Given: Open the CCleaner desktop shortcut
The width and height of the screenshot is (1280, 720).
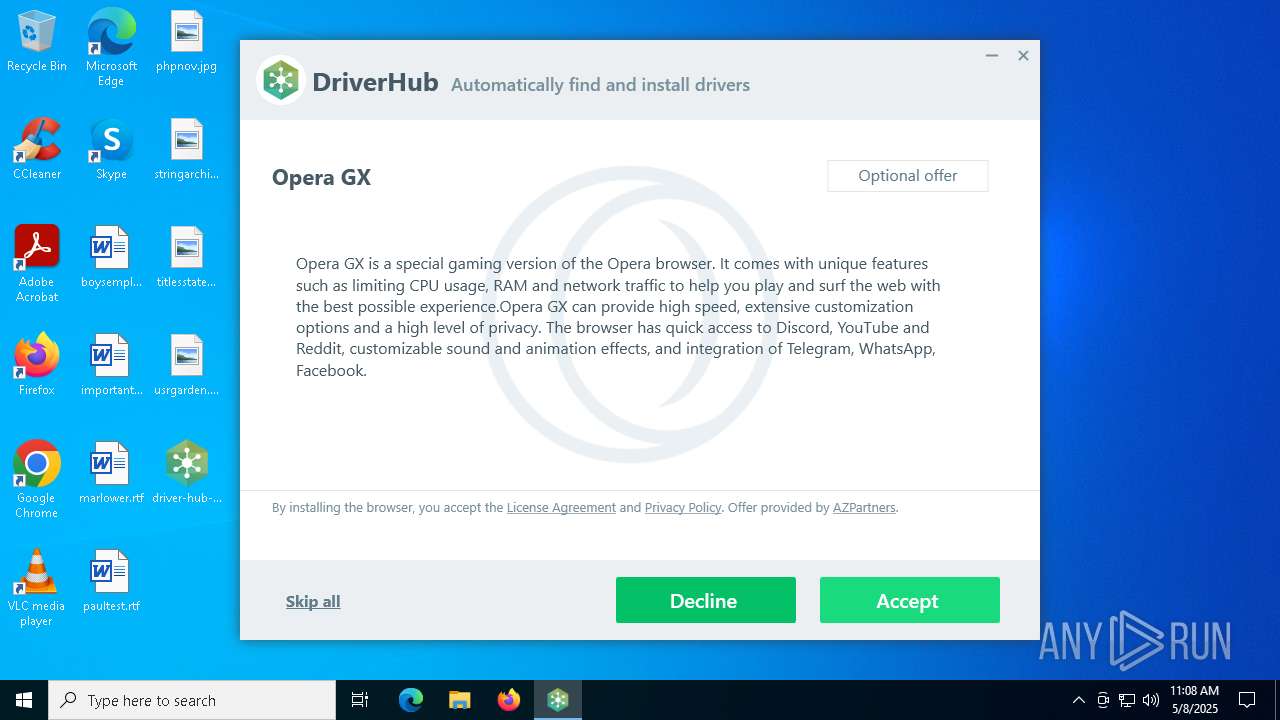Looking at the screenshot, I should pyautogui.click(x=37, y=150).
